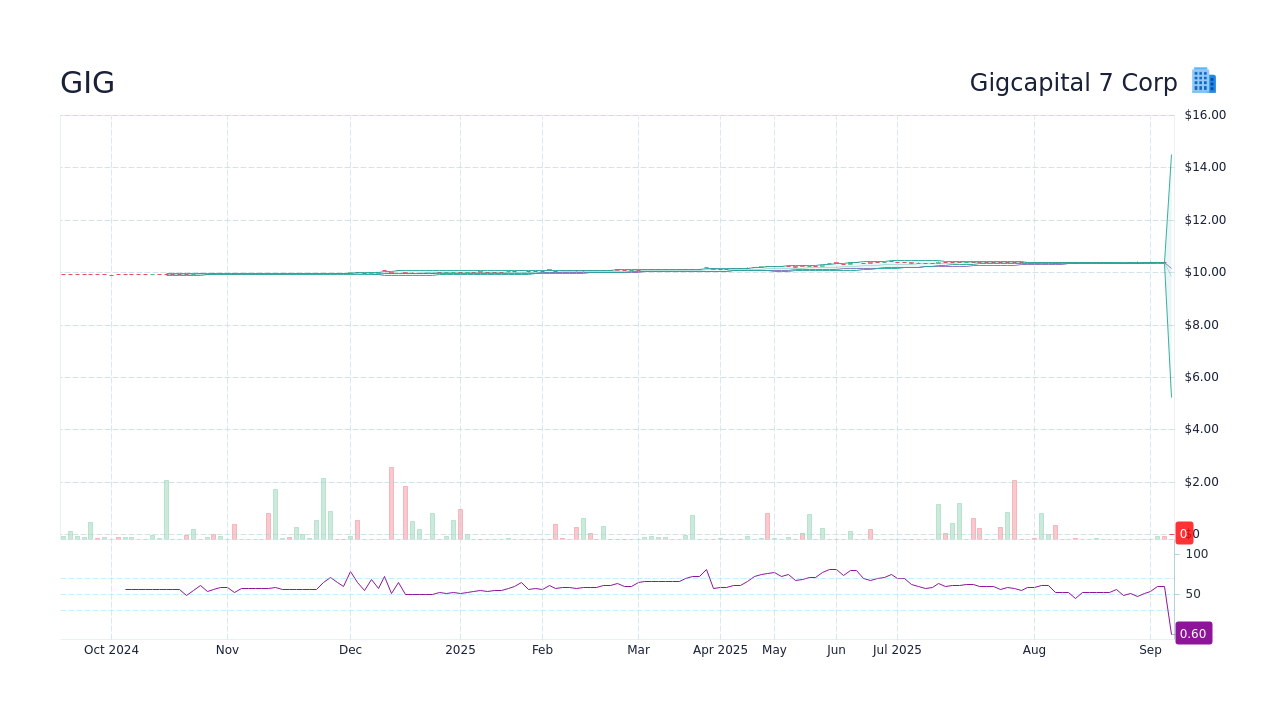Click the Sep date label

[1150, 650]
